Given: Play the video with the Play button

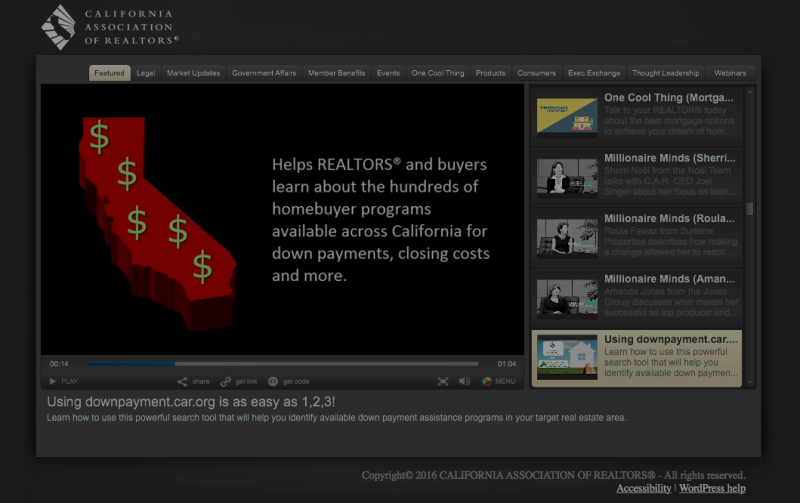Looking at the screenshot, I should pos(64,381).
